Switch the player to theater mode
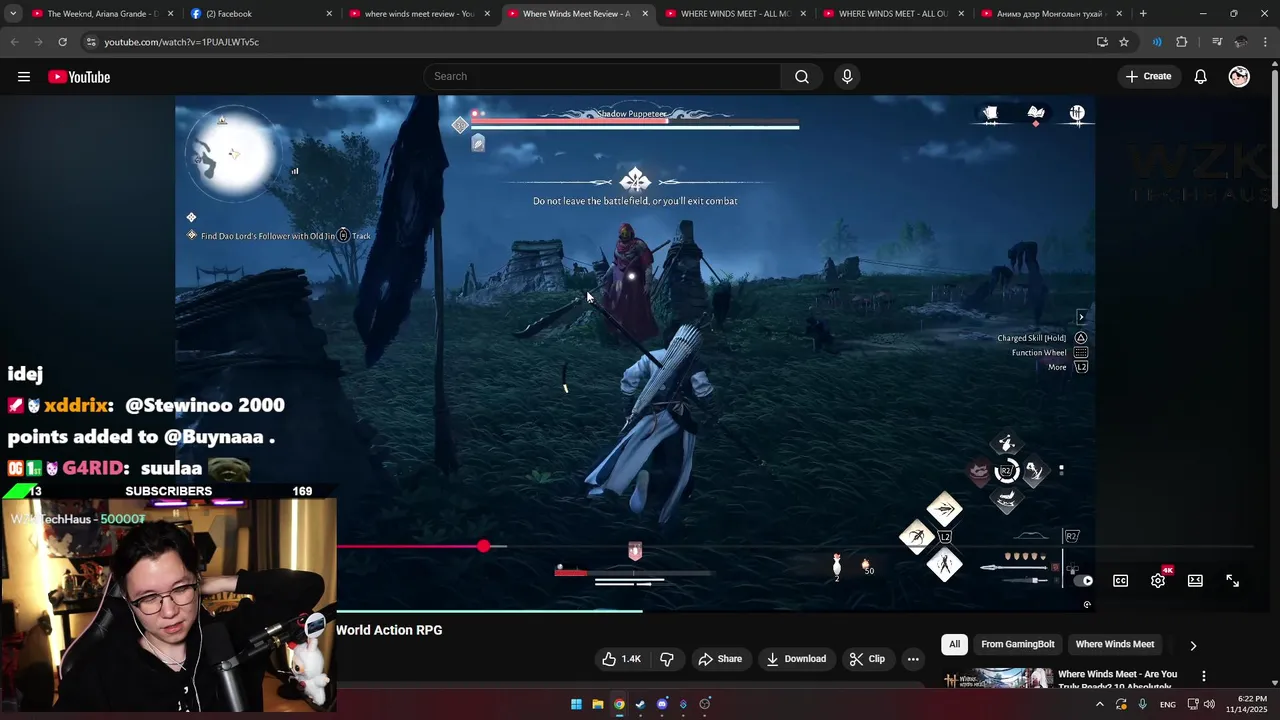Image resolution: width=1280 pixels, height=720 pixels. point(1195,581)
